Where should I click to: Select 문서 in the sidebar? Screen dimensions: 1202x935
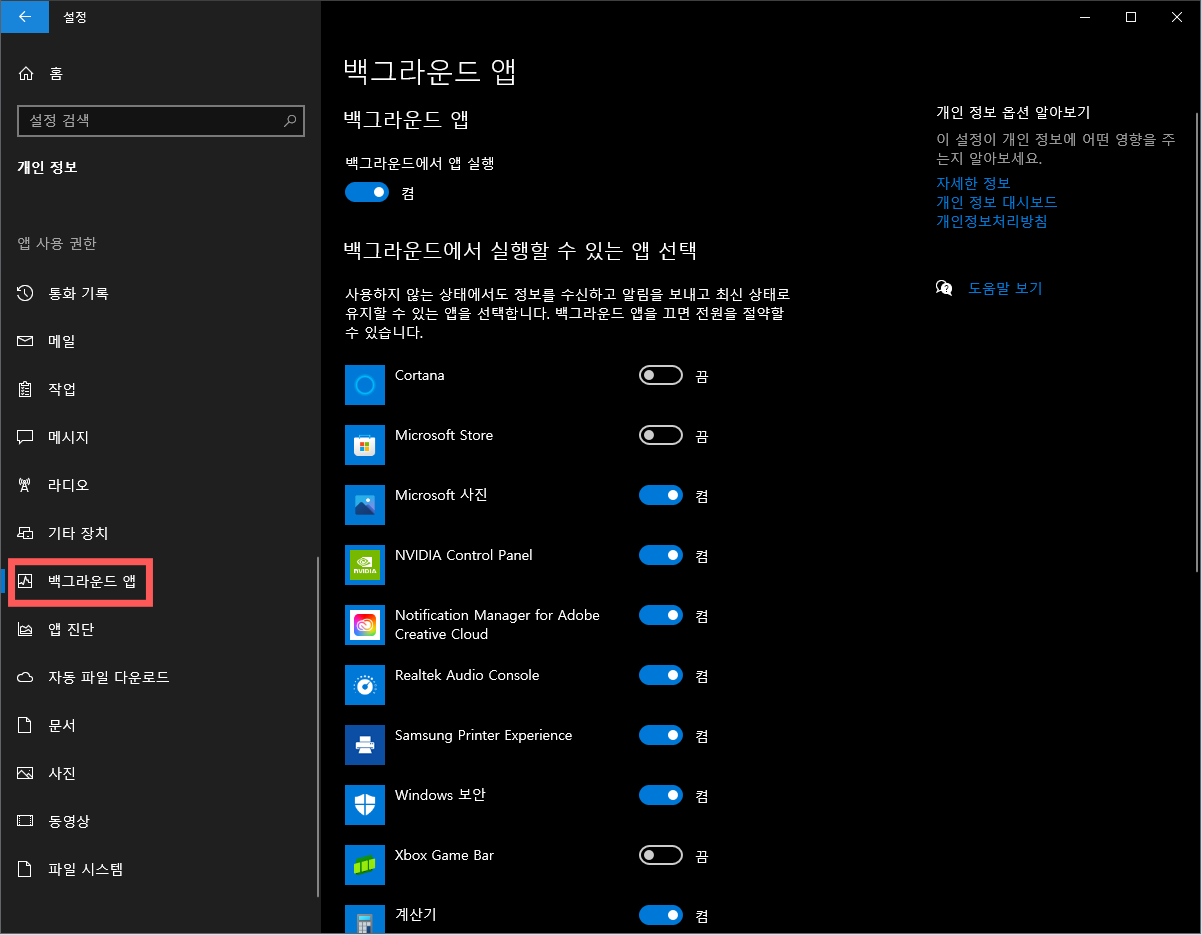click(x=160, y=725)
